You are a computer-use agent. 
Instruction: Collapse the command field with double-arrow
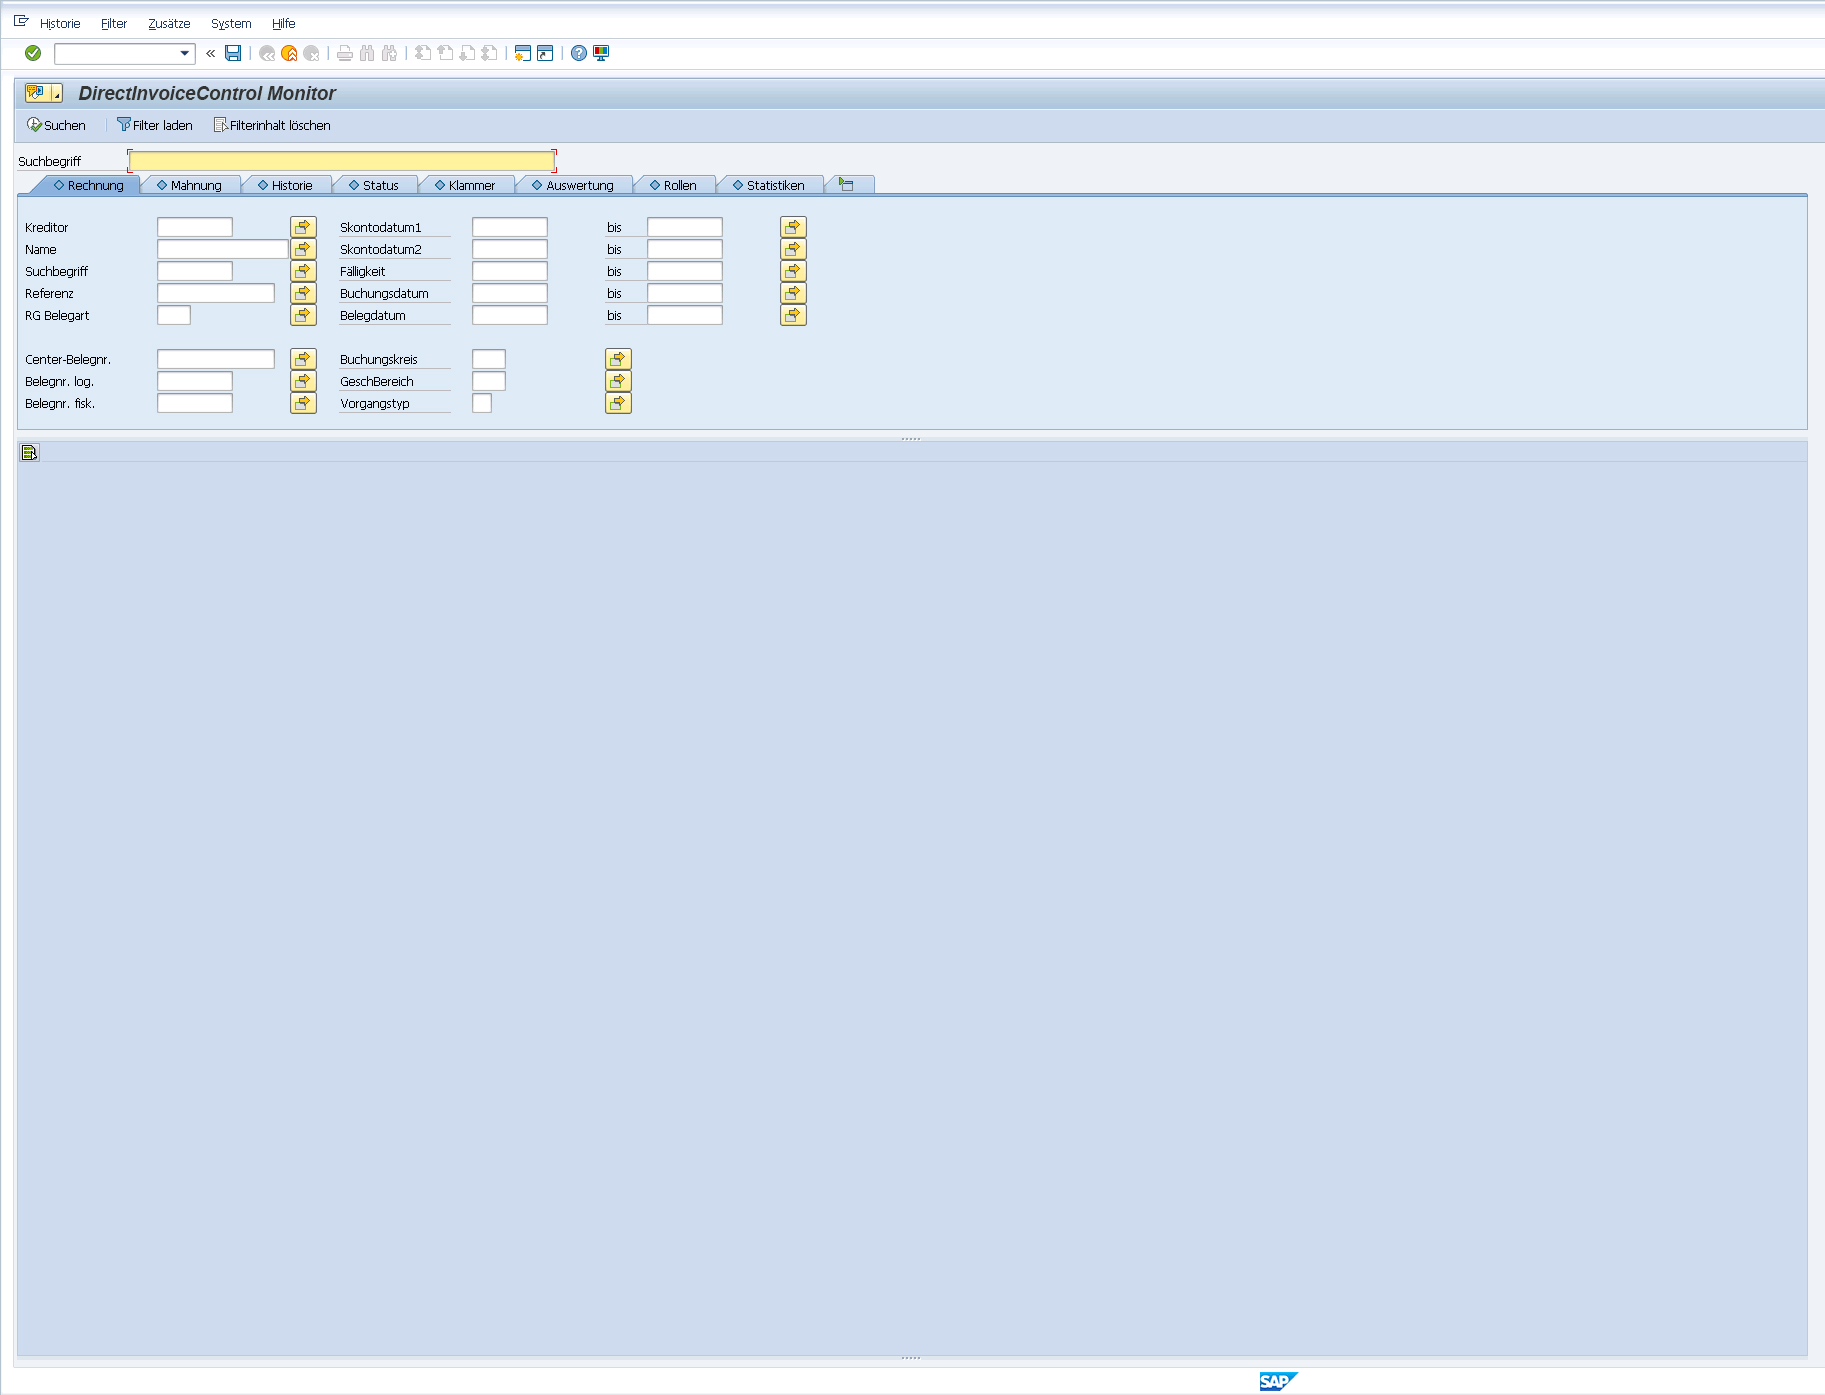click(210, 53)
